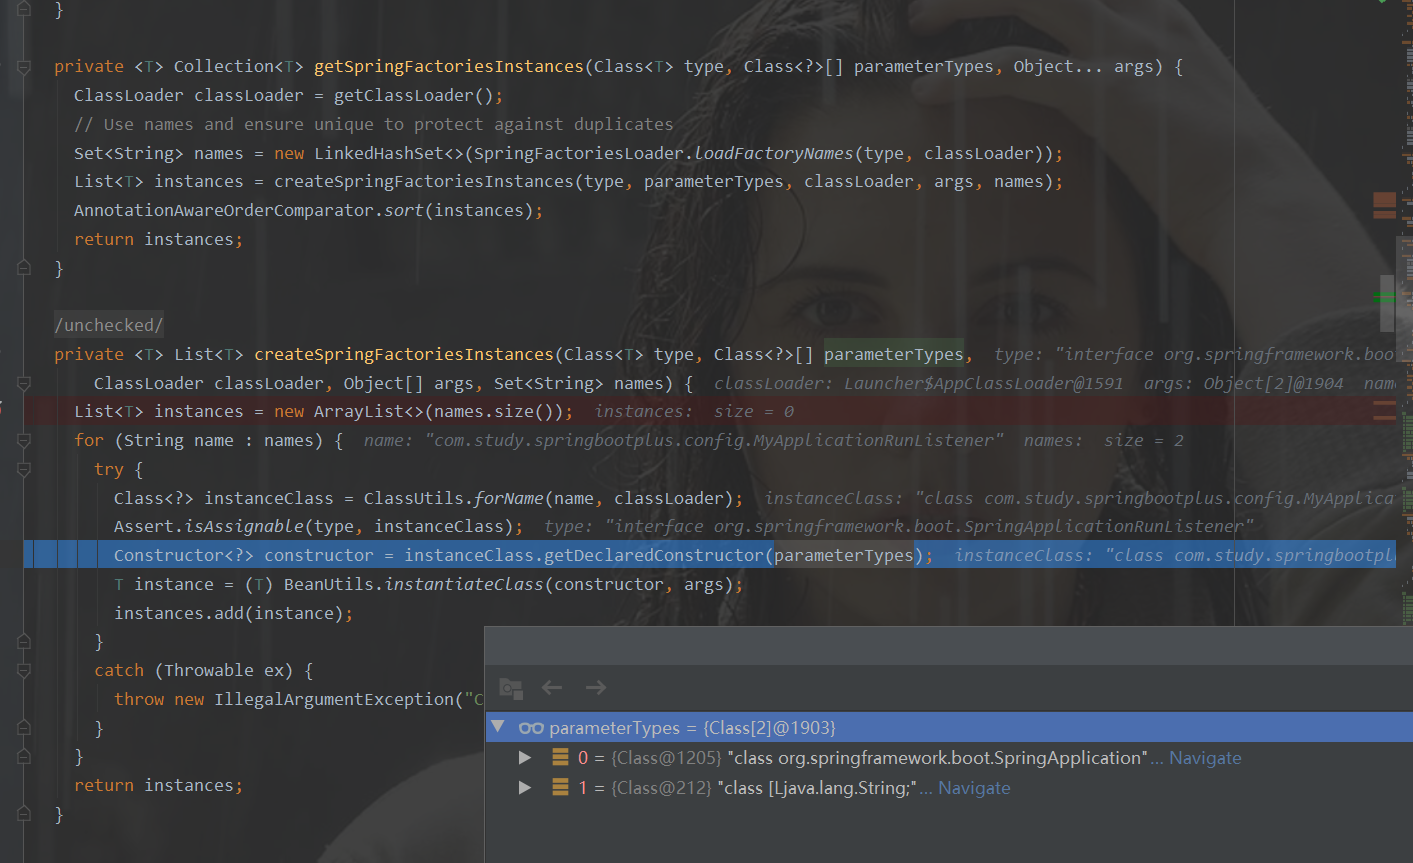Click the leftmost toolbar icon in the variables popup
The width and height of the screenshot is (1413, 863).
tap(511, 688)
